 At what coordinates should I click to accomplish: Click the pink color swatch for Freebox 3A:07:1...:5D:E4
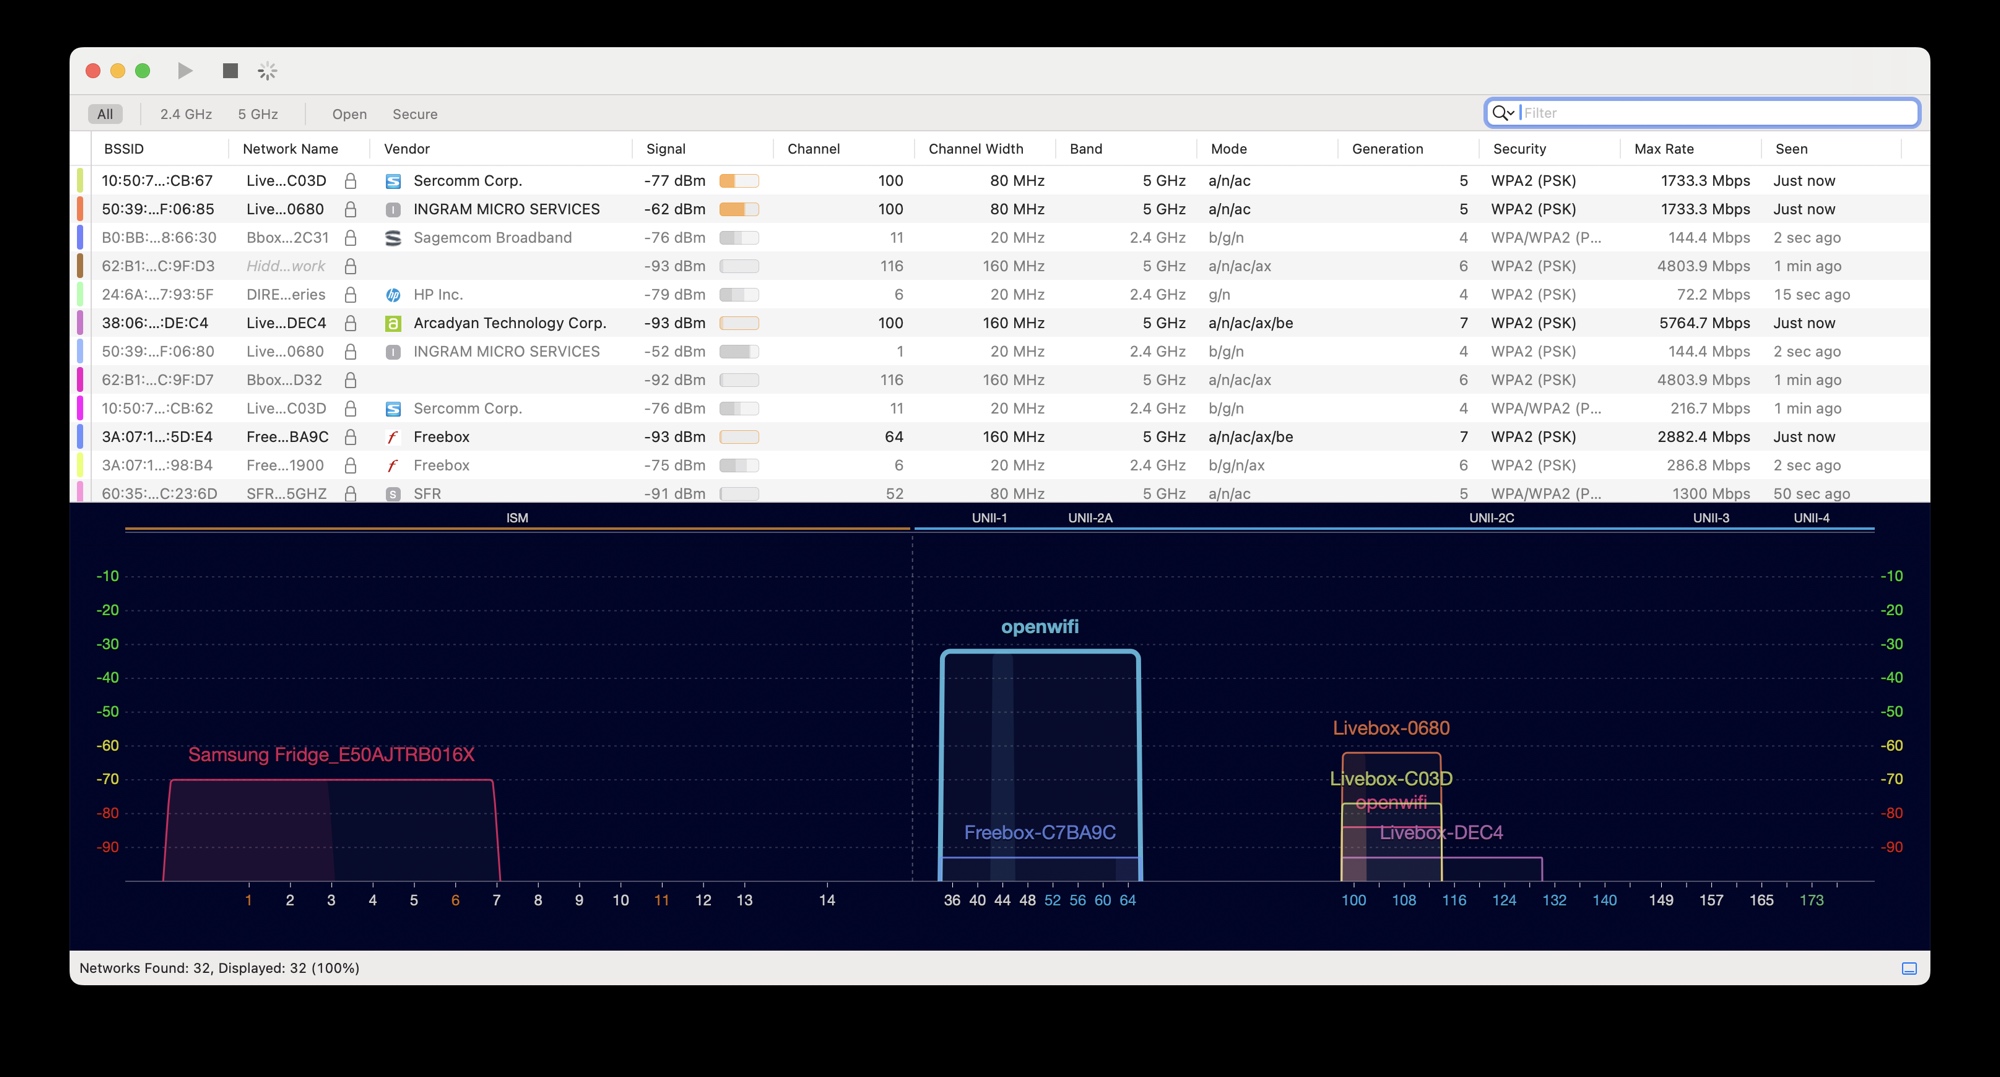coord(80,437)
